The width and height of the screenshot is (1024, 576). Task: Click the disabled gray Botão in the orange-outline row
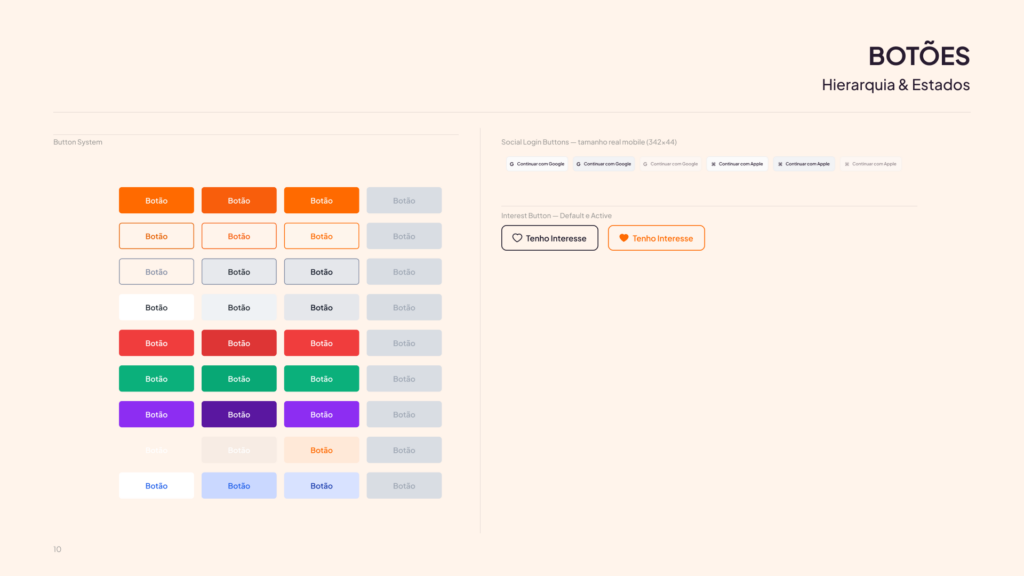(404, 236)
